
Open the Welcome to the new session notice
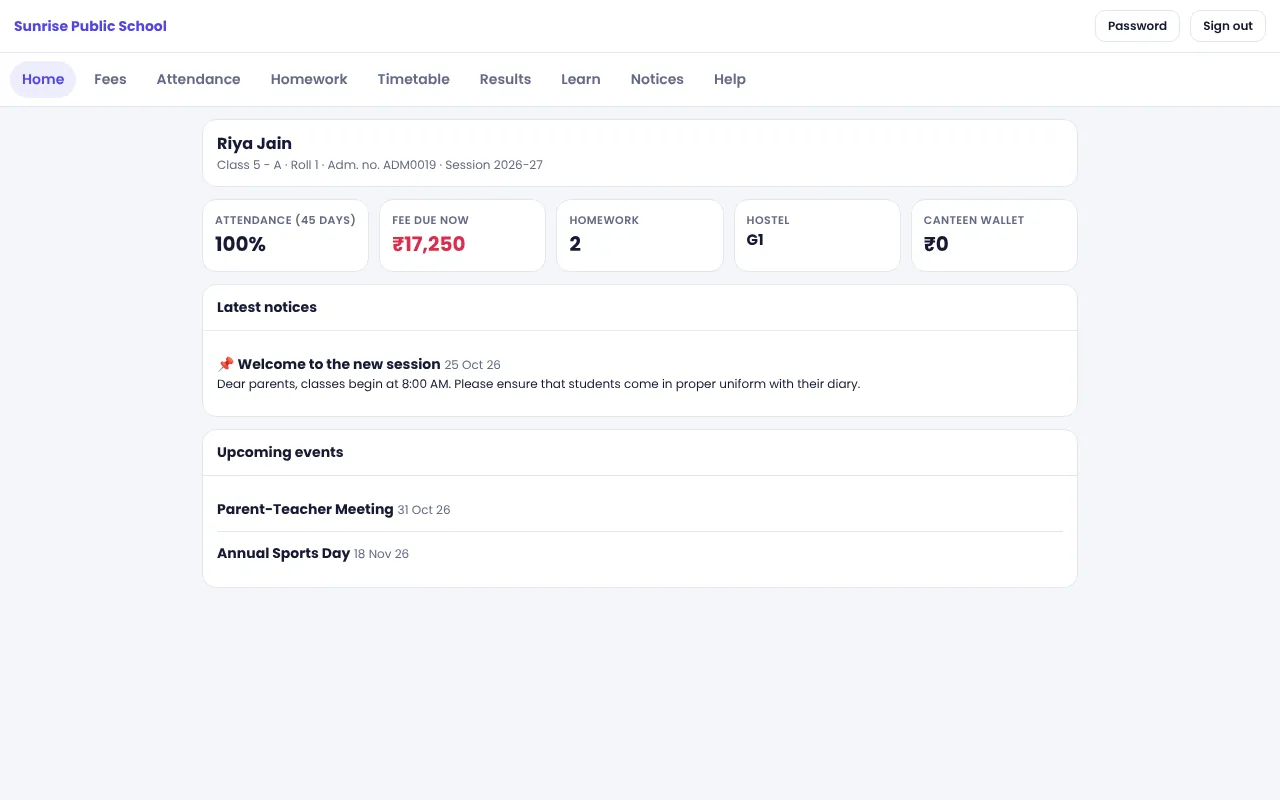click(339, 364)
